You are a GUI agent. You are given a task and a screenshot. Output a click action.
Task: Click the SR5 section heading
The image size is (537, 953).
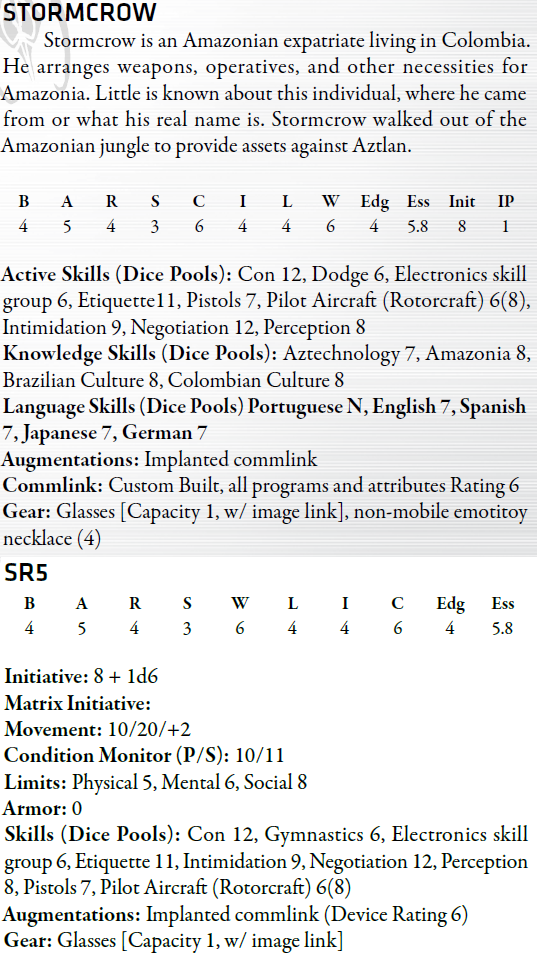26,573
